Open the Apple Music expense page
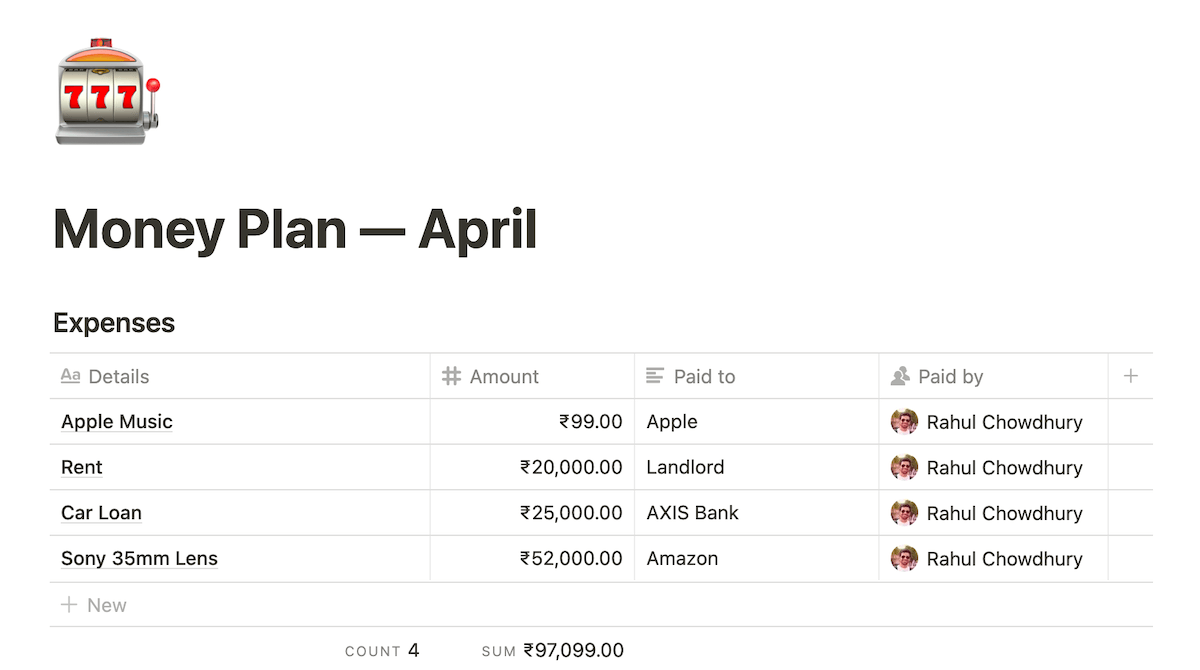1200x670 pixels. click(116, 421)
